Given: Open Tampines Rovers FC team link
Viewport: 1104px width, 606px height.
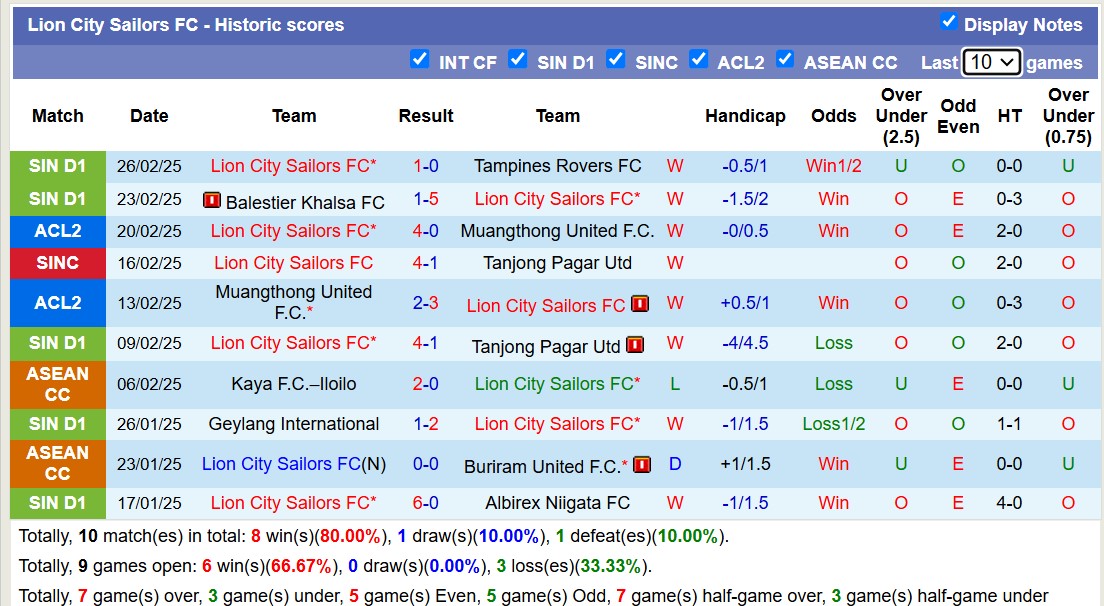Looking at the screenshot, I should 558,166.
